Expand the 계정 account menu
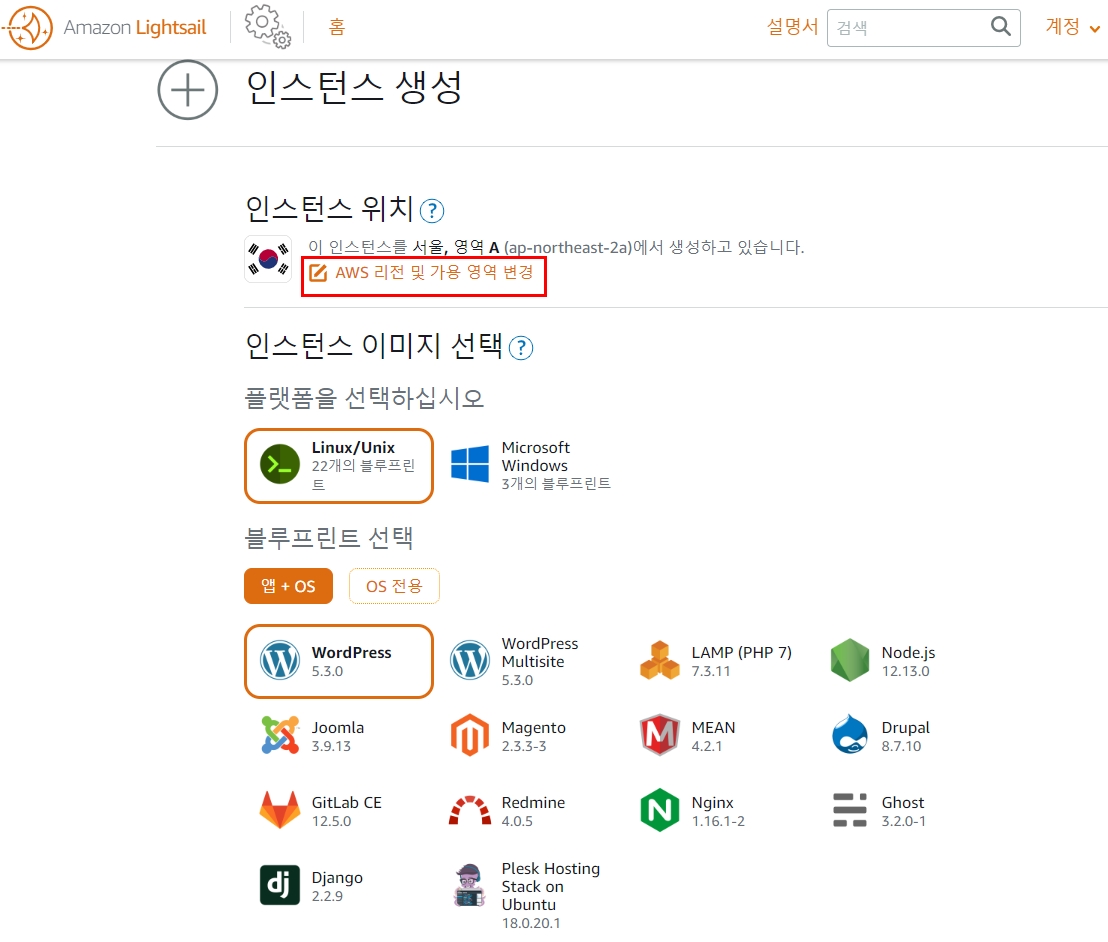The width and height of the screenshot is (1108, 942). point(1073,28)
